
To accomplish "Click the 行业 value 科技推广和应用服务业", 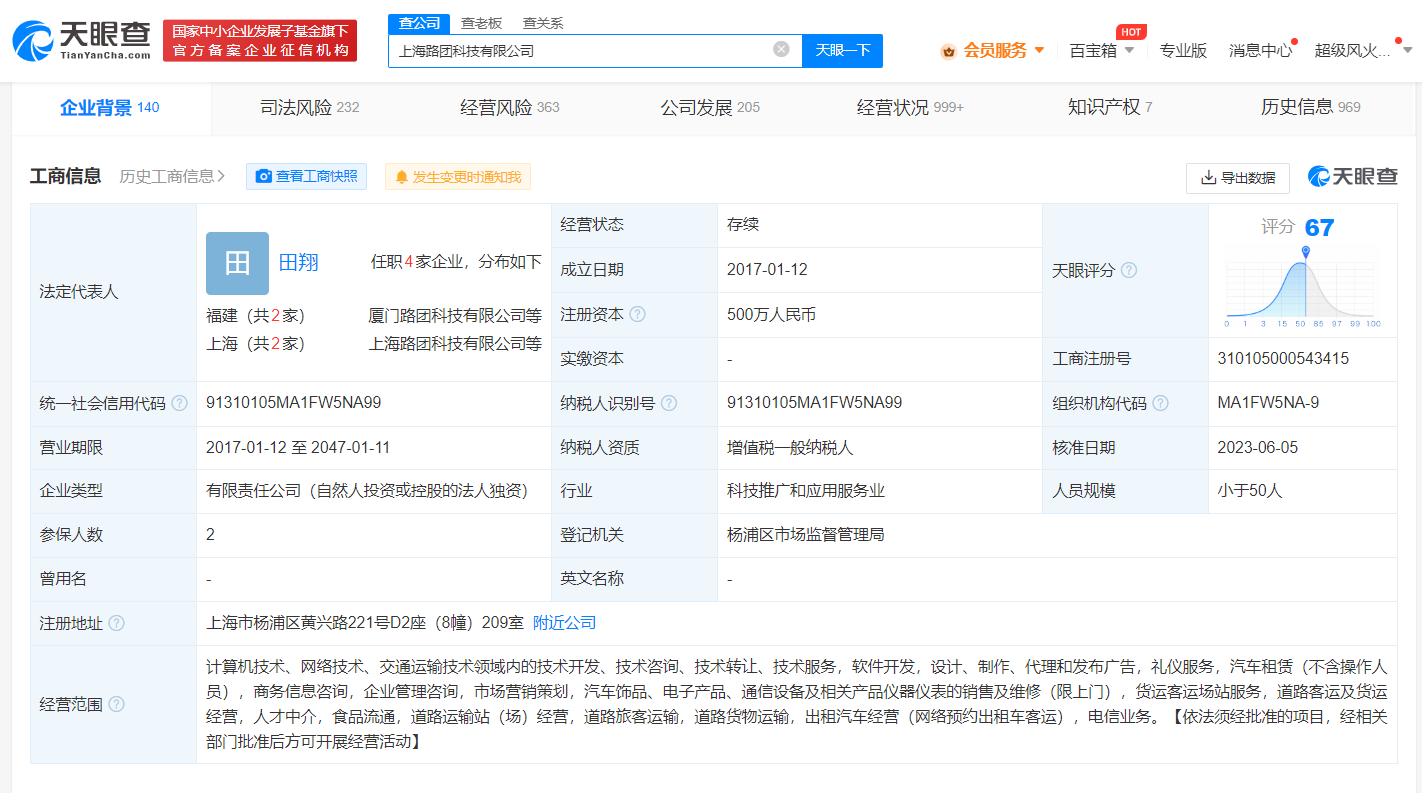I will point(805,491).
